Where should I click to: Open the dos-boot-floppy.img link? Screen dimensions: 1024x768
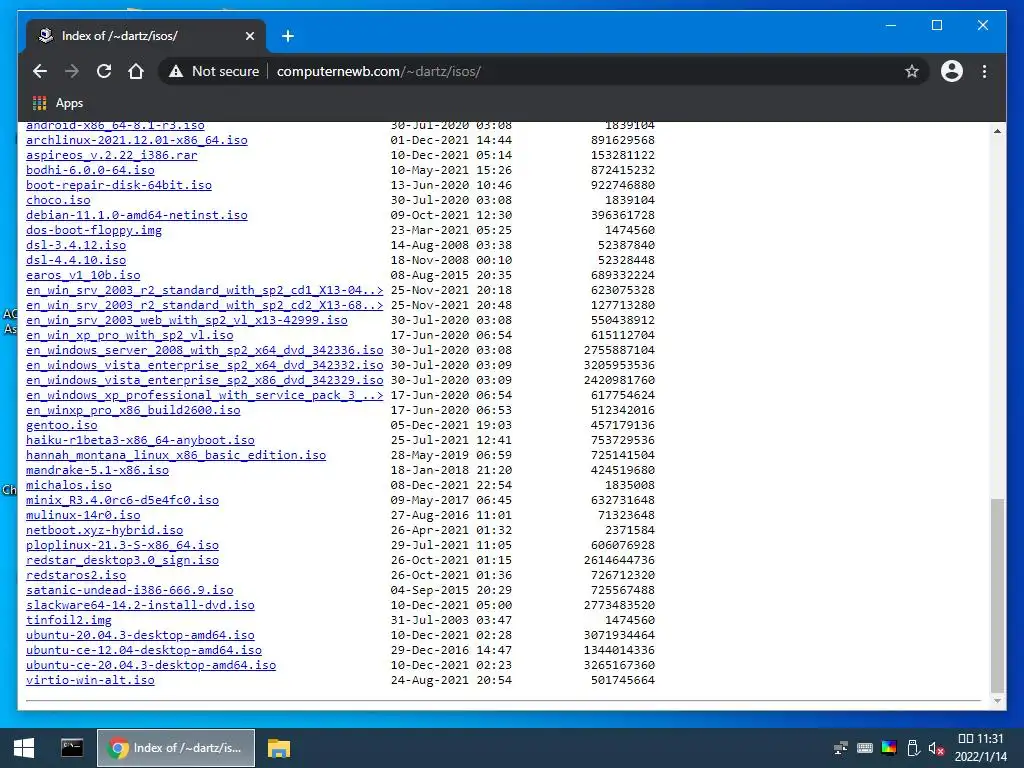pyautogui.click(x=94, y=230)
